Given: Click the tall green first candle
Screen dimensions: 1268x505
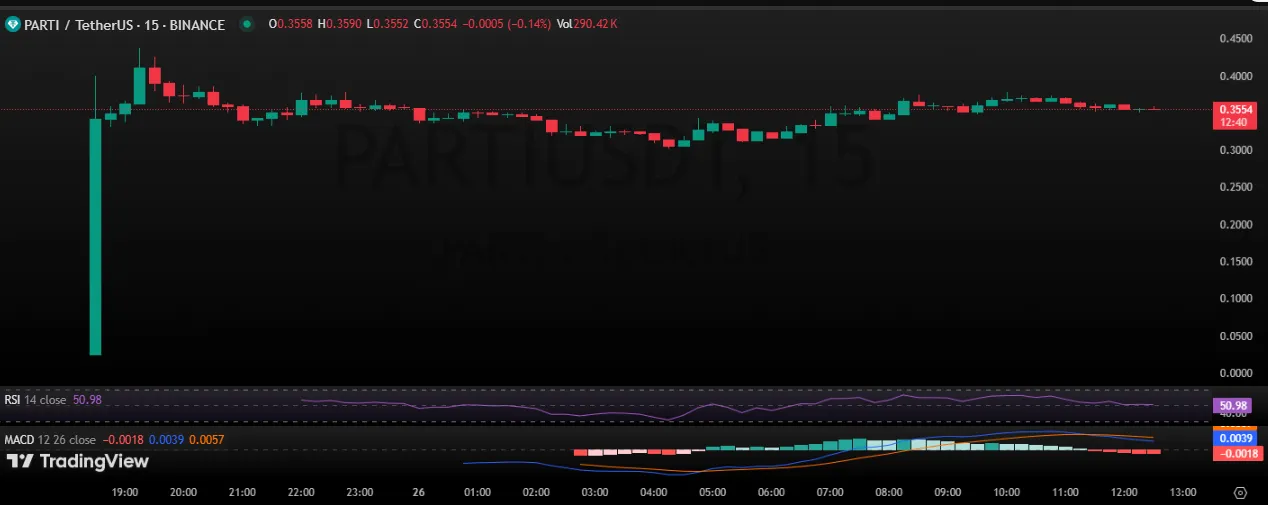Looking at the screenshot, I should point(96,236).
